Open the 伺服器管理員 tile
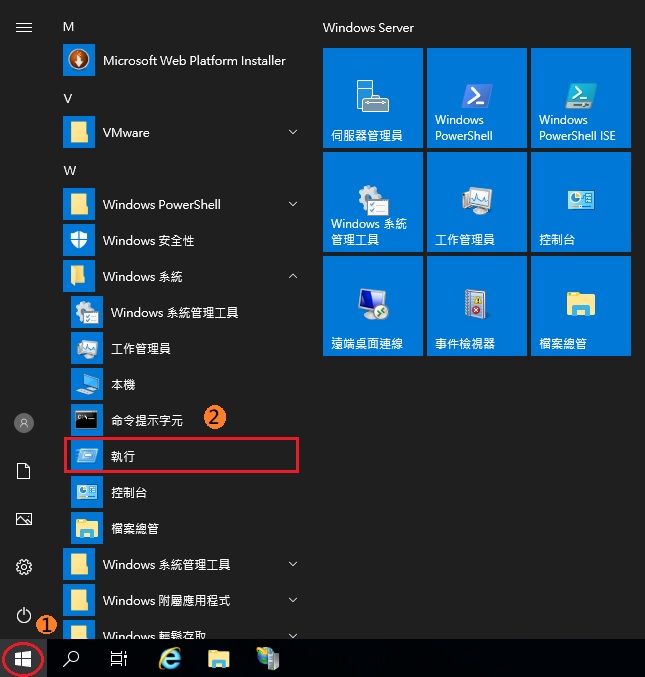 pos(372,97)
